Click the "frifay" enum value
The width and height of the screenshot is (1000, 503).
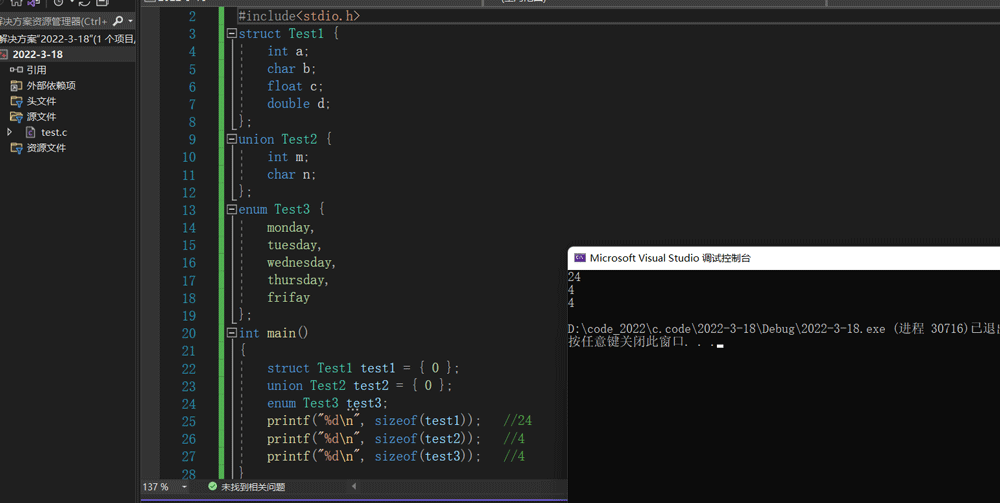288,298
